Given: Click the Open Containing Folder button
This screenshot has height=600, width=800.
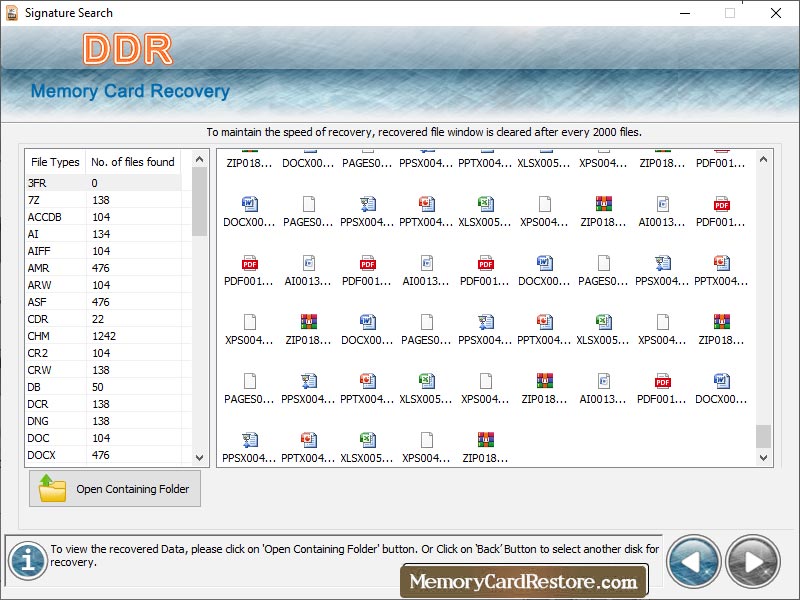Looking at the screenshot, I should (x=115, y=489).
